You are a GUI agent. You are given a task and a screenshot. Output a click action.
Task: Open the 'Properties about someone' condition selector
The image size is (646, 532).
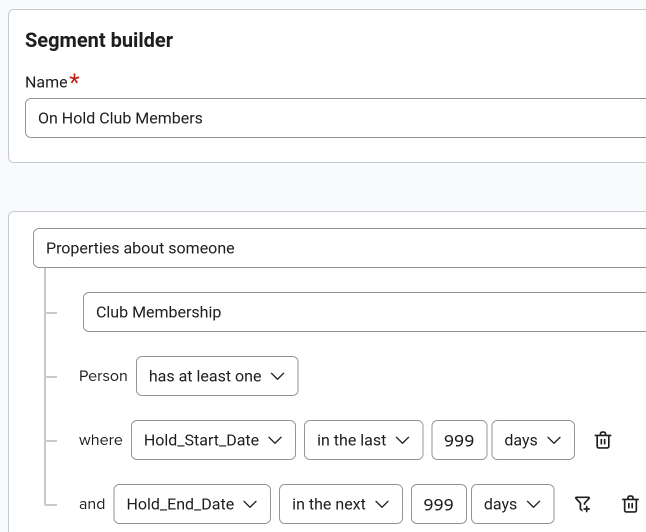pos(339,248)
